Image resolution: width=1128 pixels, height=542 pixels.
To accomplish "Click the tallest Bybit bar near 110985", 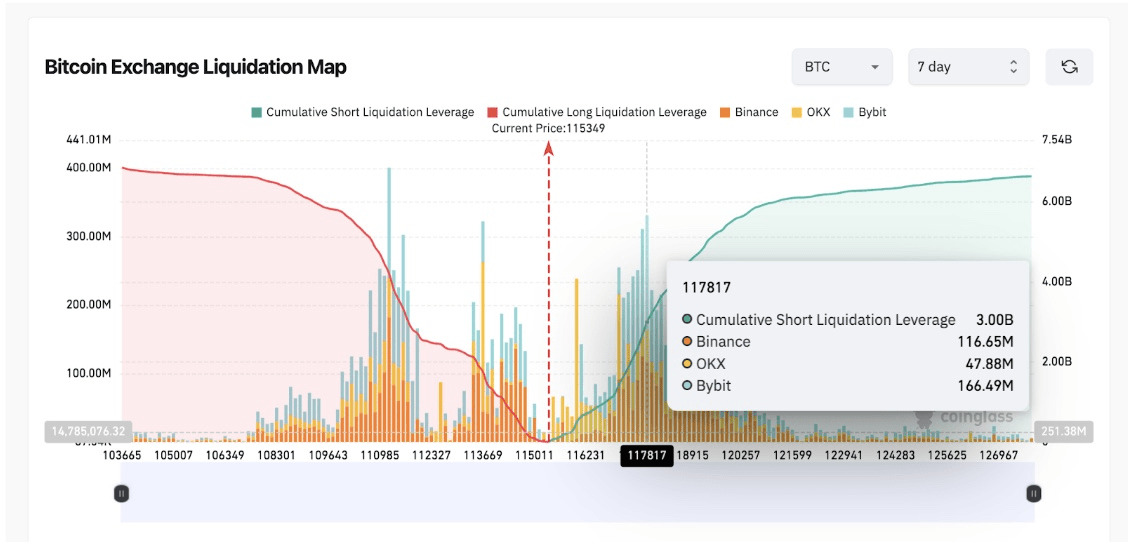I will pyautogui.click(x=389, y=219).
